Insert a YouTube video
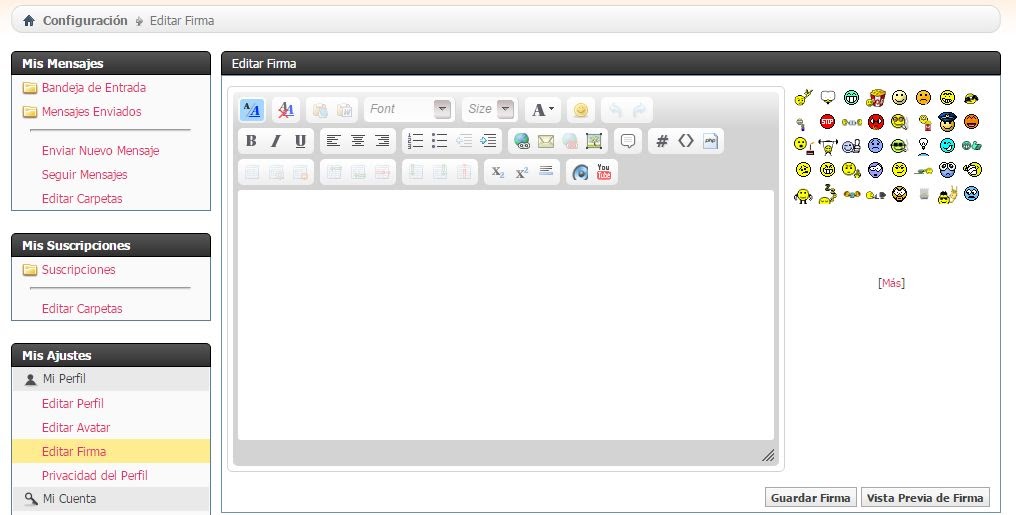 tap(604, 172)
